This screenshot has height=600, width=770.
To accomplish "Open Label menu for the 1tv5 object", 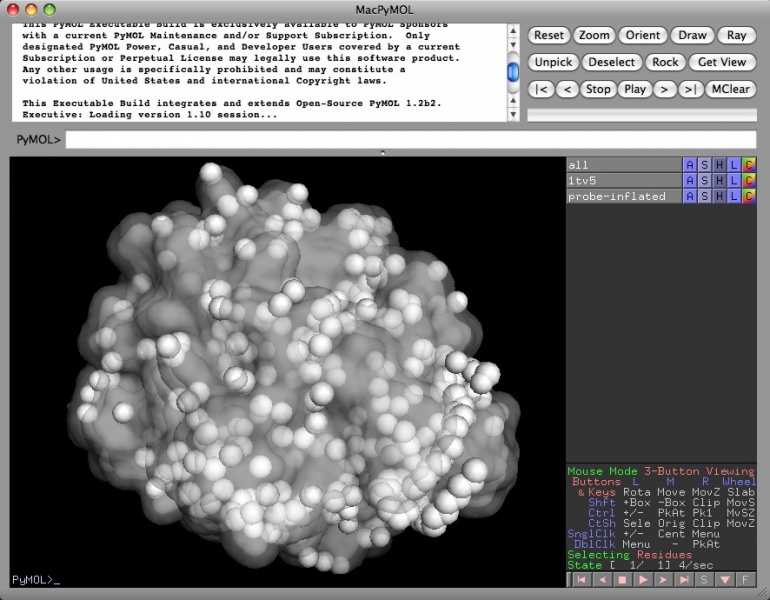I will 734,181.
